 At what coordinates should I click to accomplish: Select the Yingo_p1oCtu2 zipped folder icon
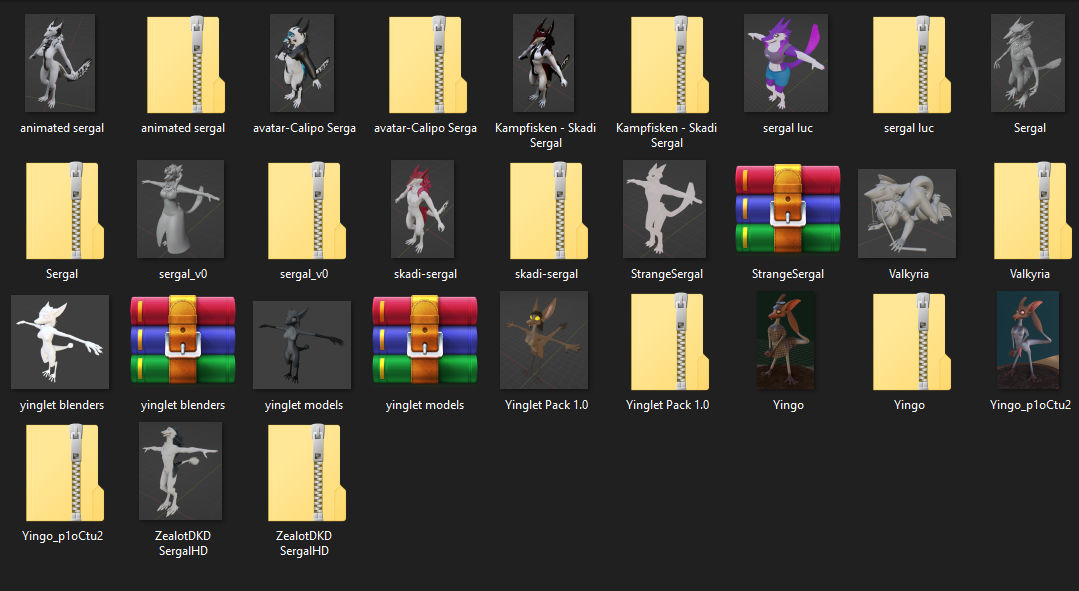[65, 473]
